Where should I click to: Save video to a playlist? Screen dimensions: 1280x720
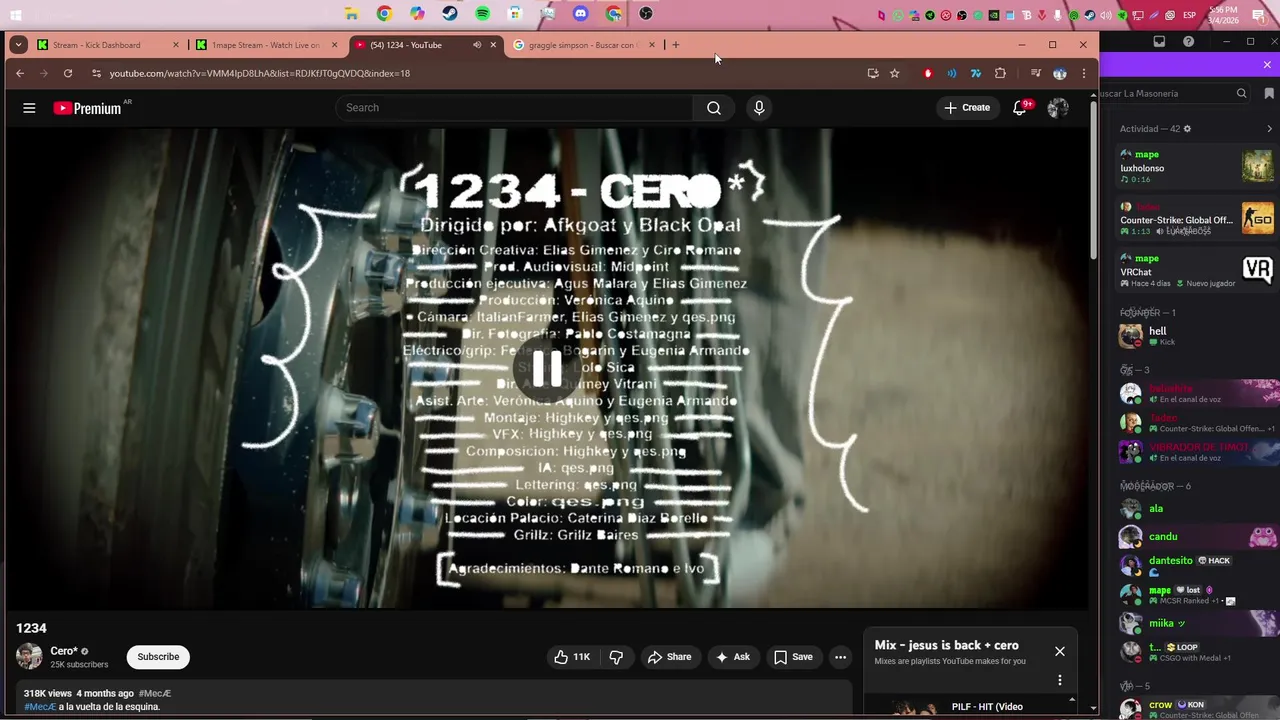tap(793, 657)
